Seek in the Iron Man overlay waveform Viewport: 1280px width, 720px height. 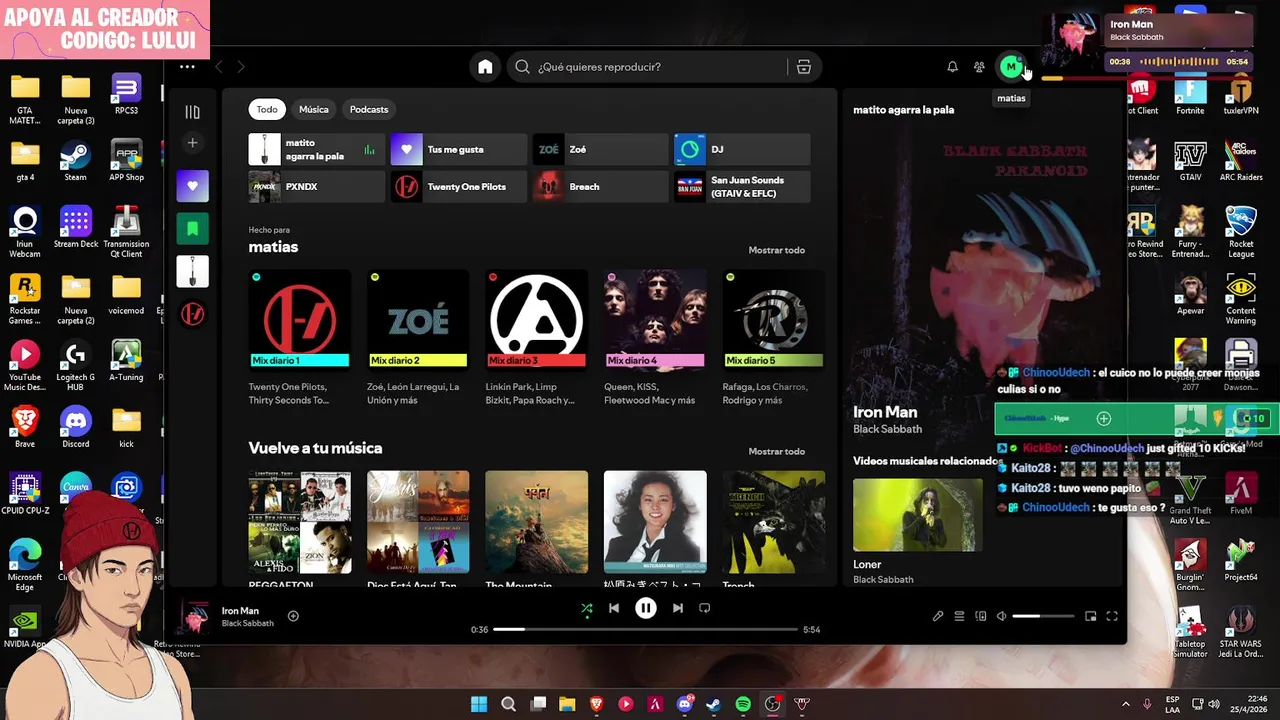coord(1179,62)
